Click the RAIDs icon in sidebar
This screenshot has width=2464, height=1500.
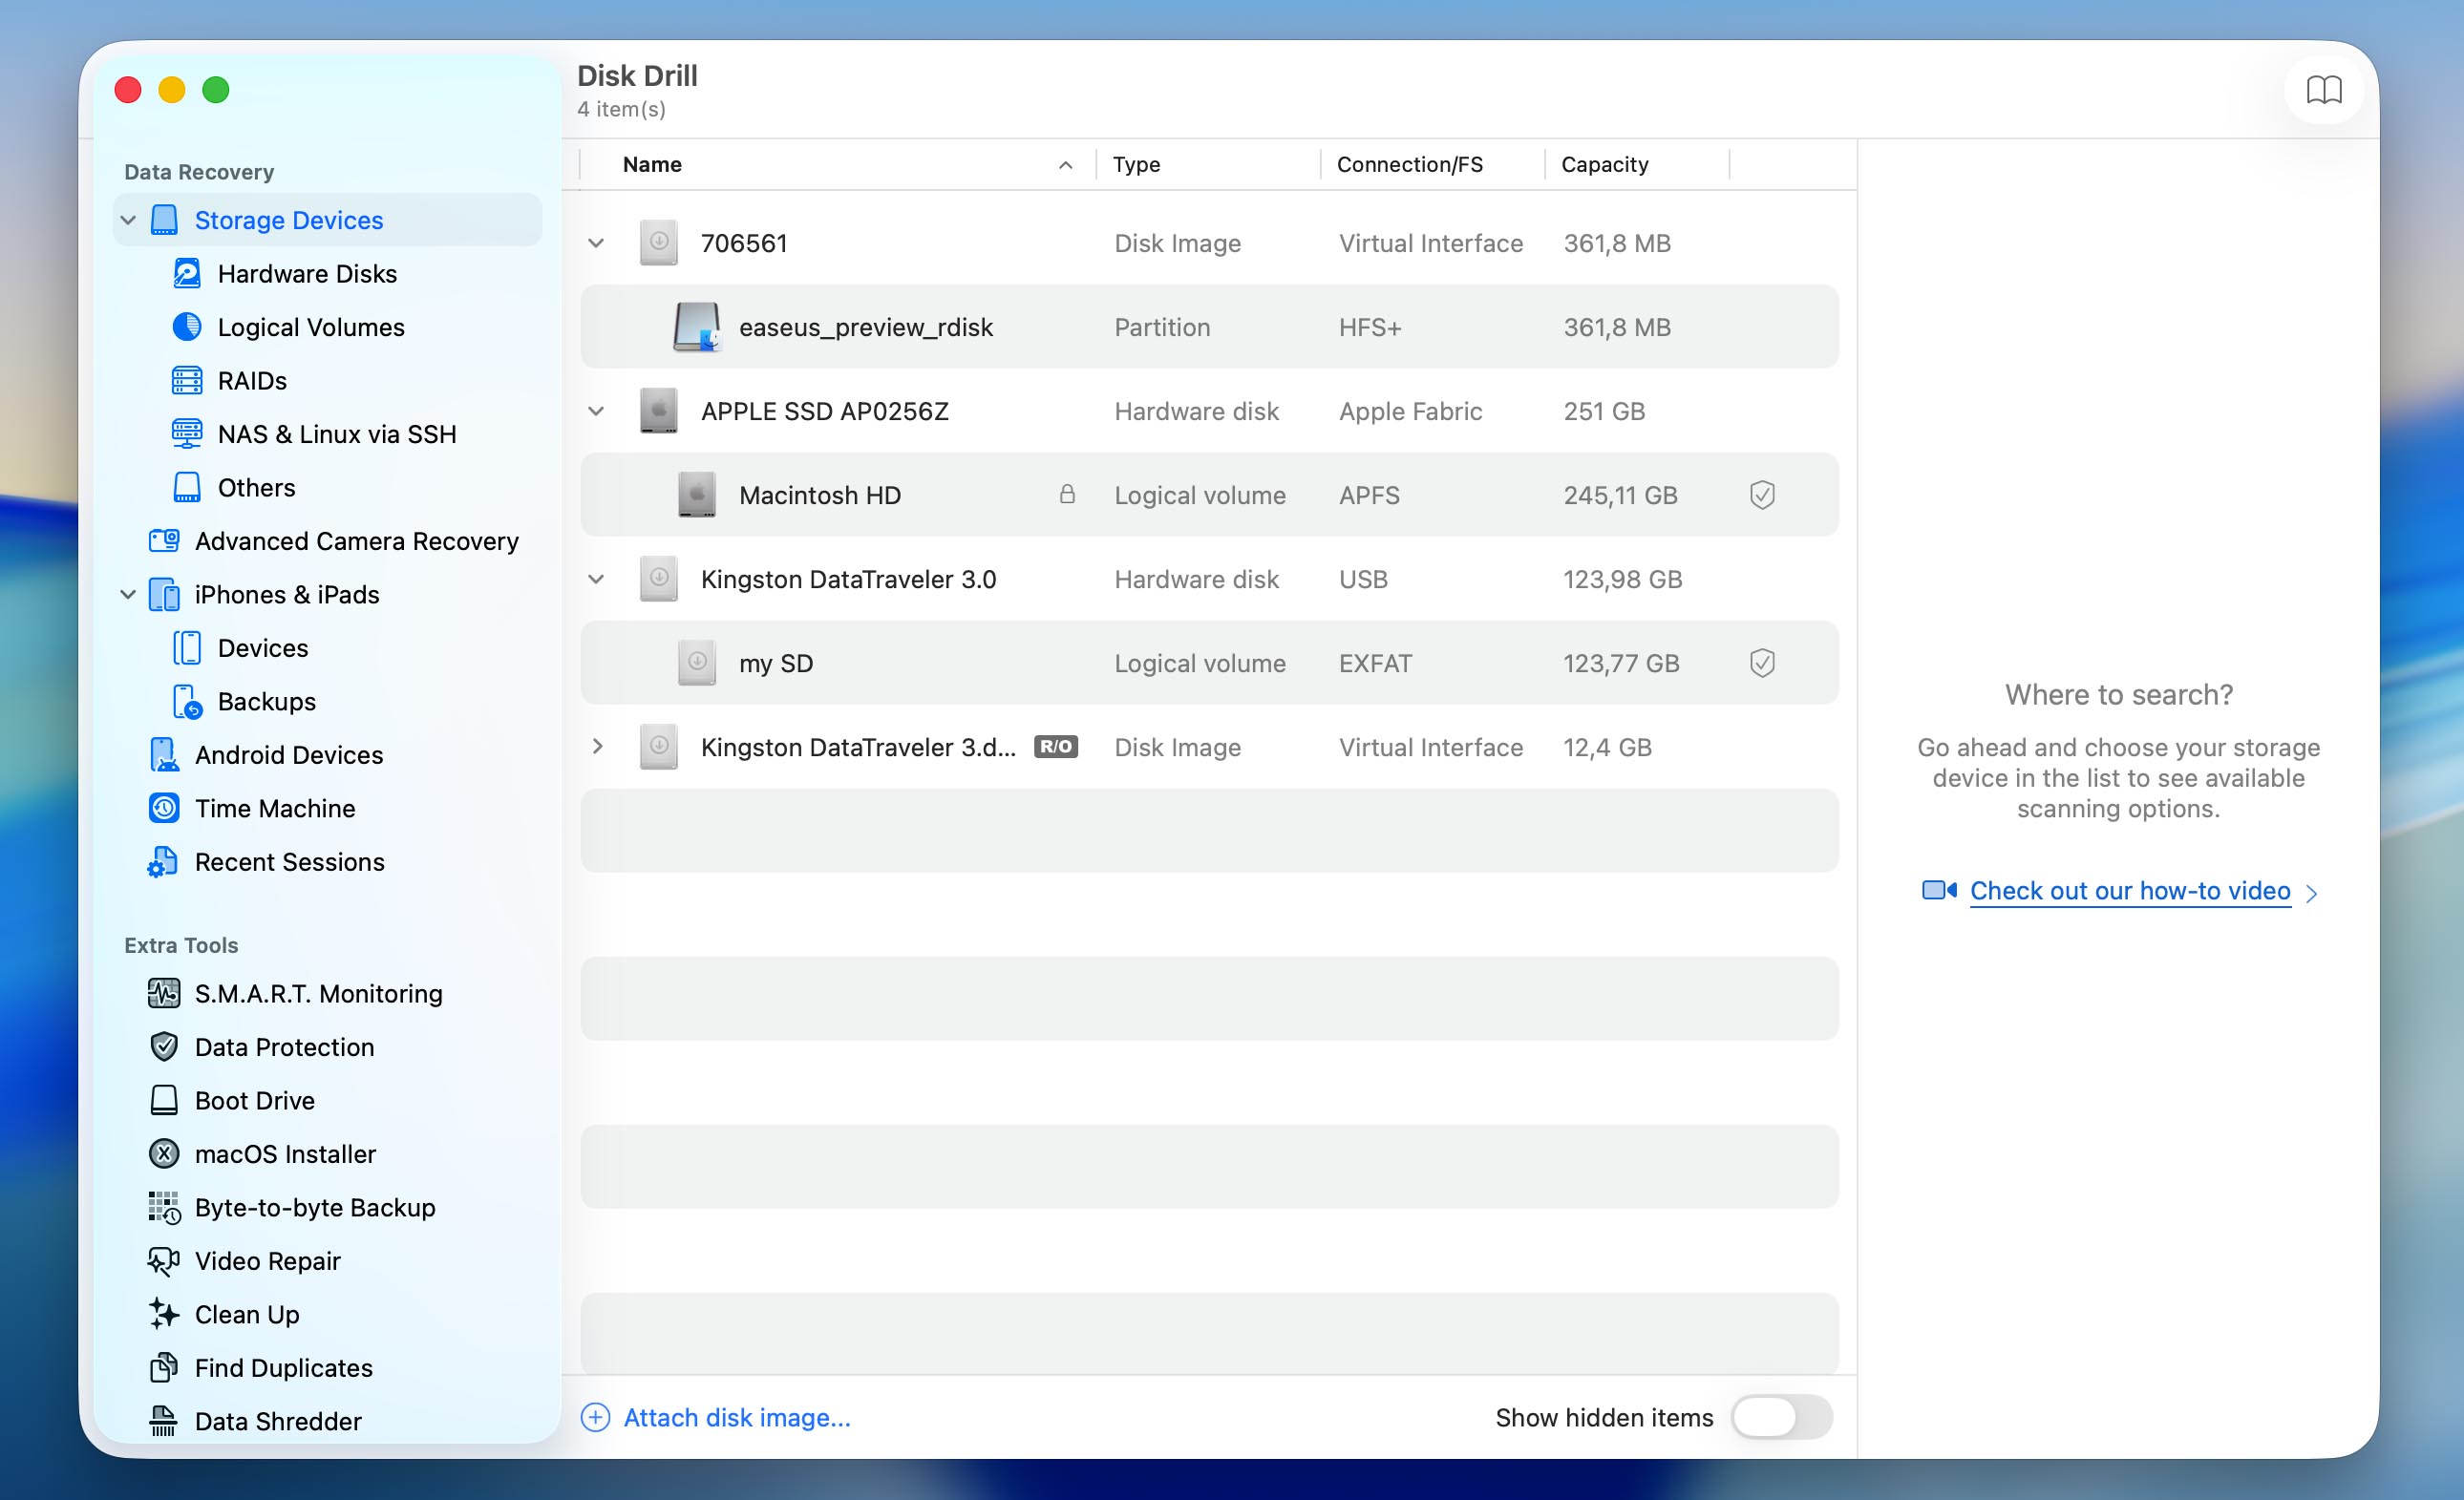coord(187,380)
